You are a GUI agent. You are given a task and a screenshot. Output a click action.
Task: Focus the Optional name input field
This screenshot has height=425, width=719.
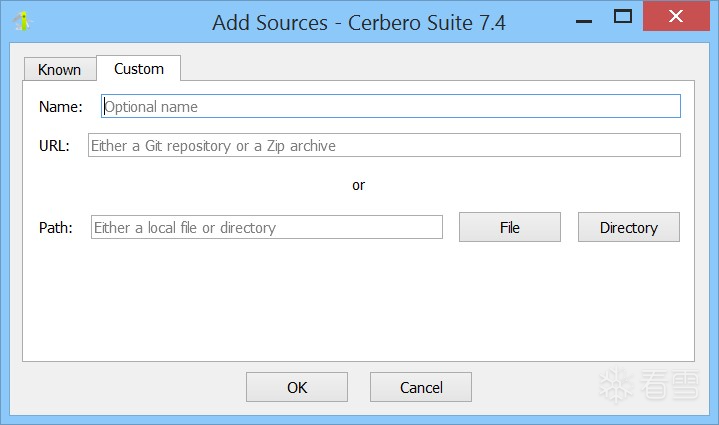point(390,106)
